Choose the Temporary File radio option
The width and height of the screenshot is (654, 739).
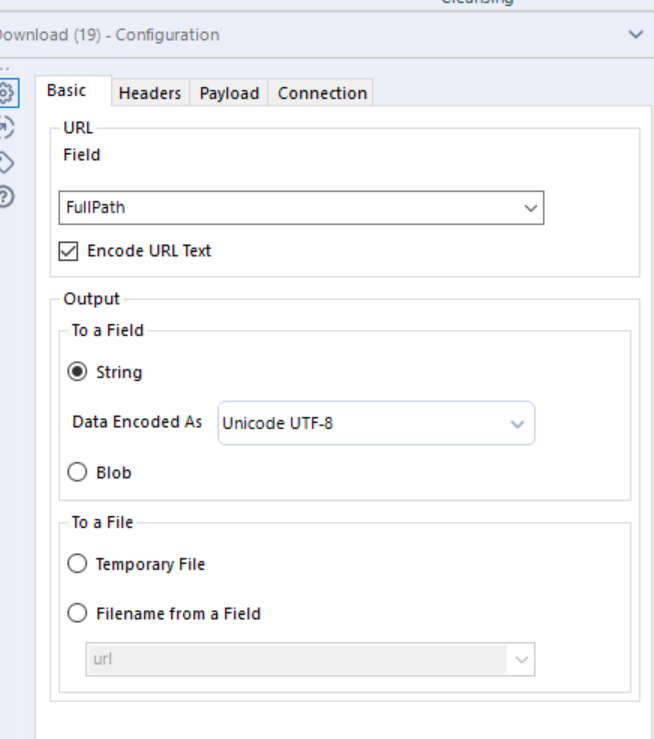point(76,564)
